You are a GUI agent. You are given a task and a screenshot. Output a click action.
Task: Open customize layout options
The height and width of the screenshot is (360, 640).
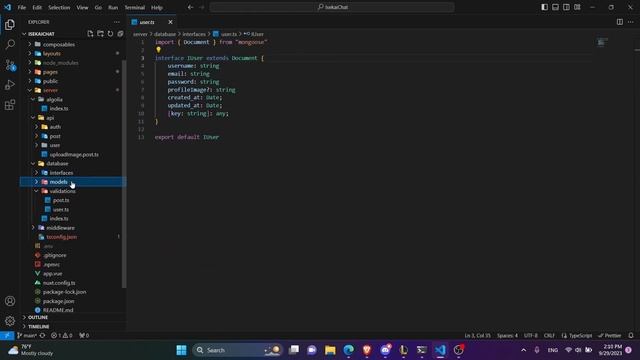577,7
